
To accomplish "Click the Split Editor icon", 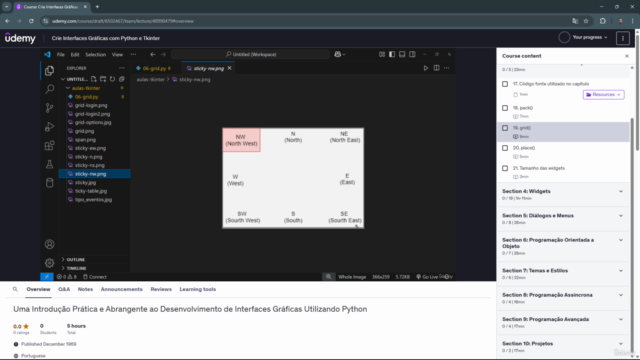I will click(x=436, y=68).
